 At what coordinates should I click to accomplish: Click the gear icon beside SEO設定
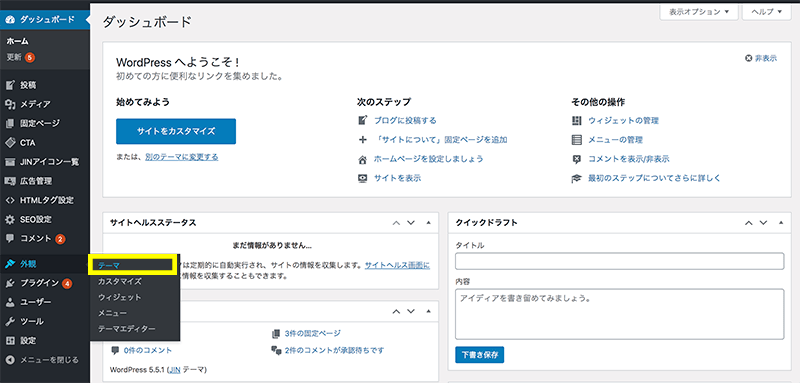[10, 219]
